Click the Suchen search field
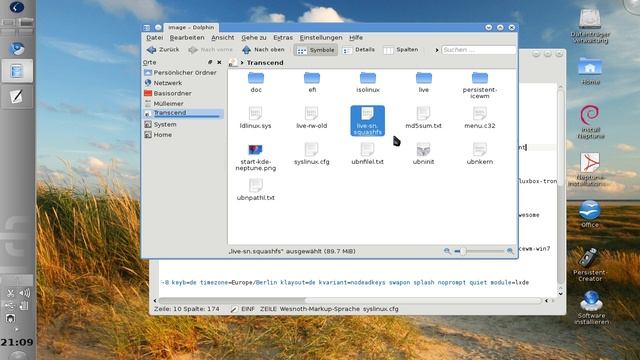The image size is (640, 360). [478, 50]
